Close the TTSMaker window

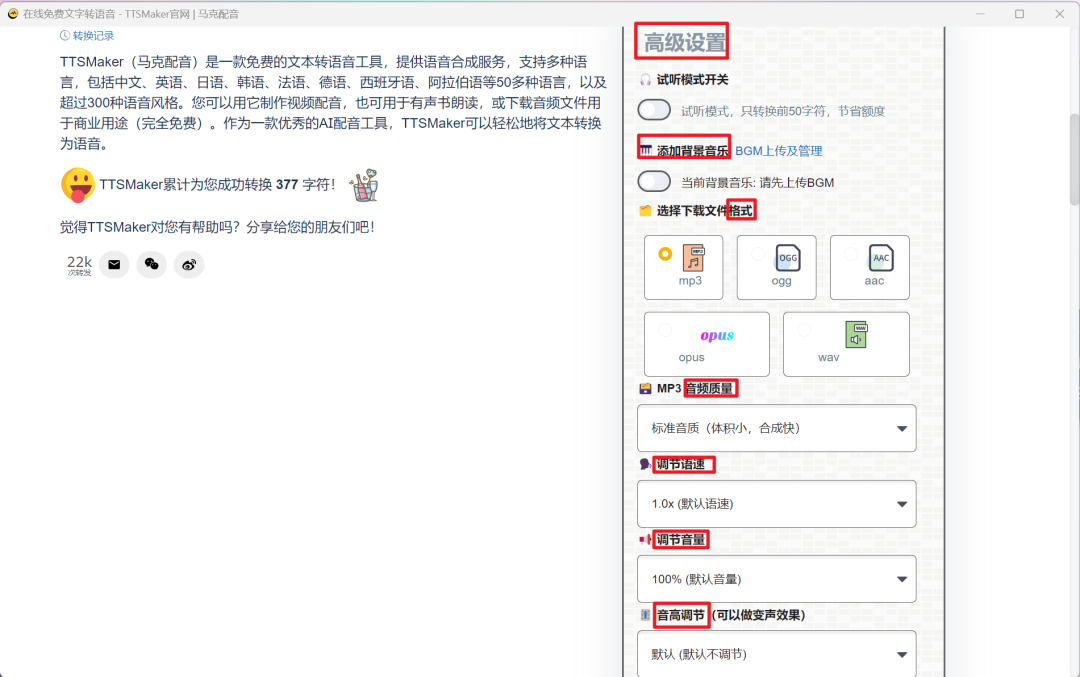[x=1059, y=14]
